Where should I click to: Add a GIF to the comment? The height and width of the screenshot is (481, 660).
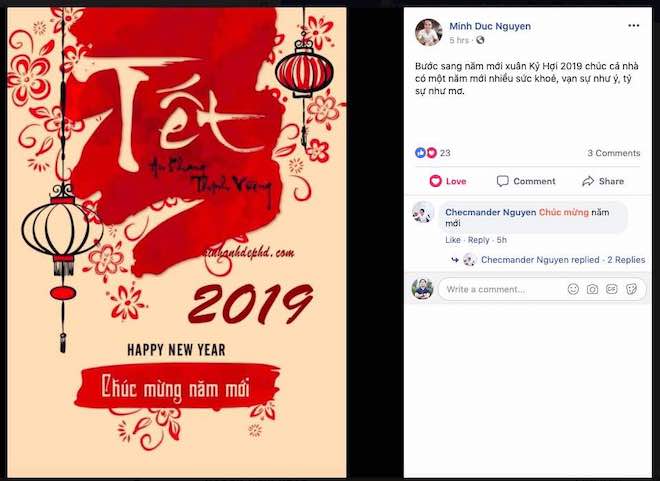[x=611, y=289]
